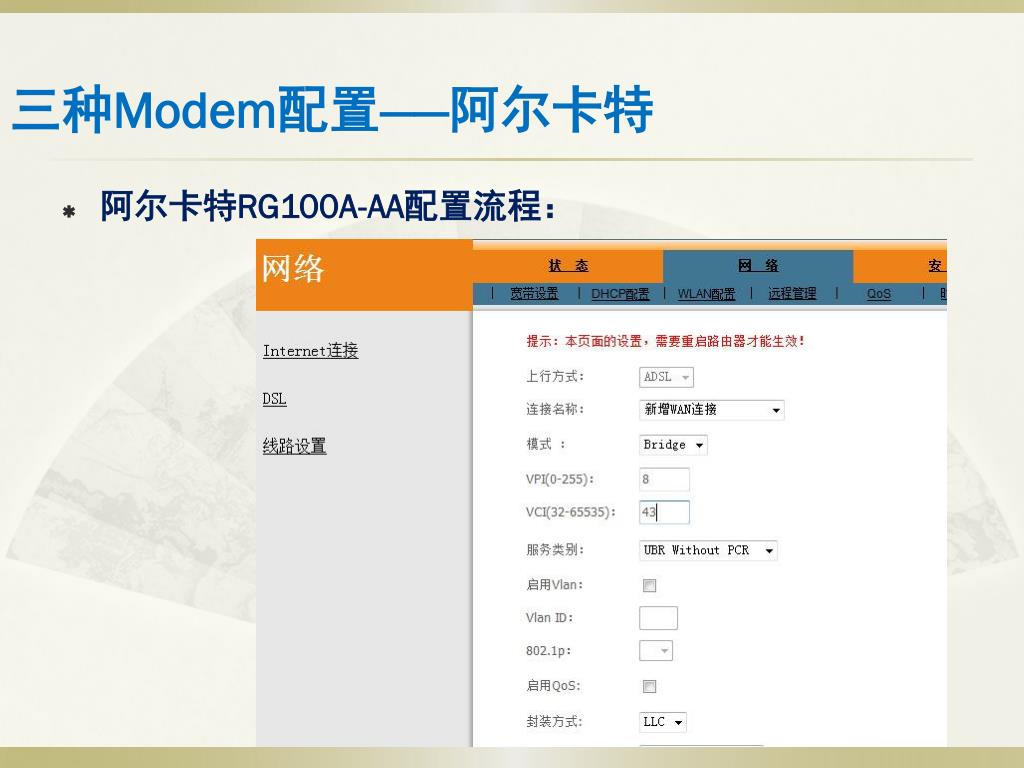Open QoS submenu
Image resolution: width=1024 pixels, height=768 pixels.
click(x=878, y=294)
